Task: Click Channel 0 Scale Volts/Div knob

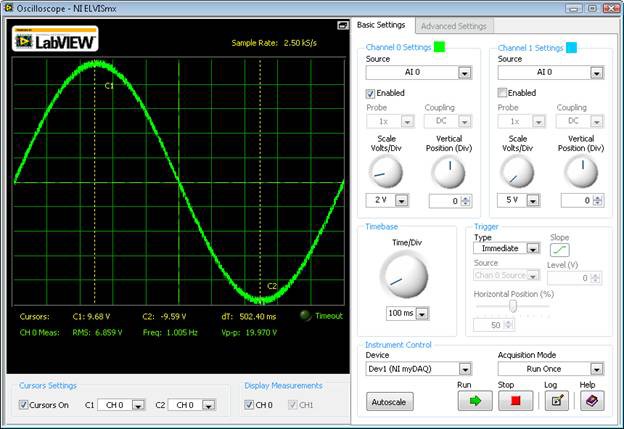Action: (x=386, y=172)
